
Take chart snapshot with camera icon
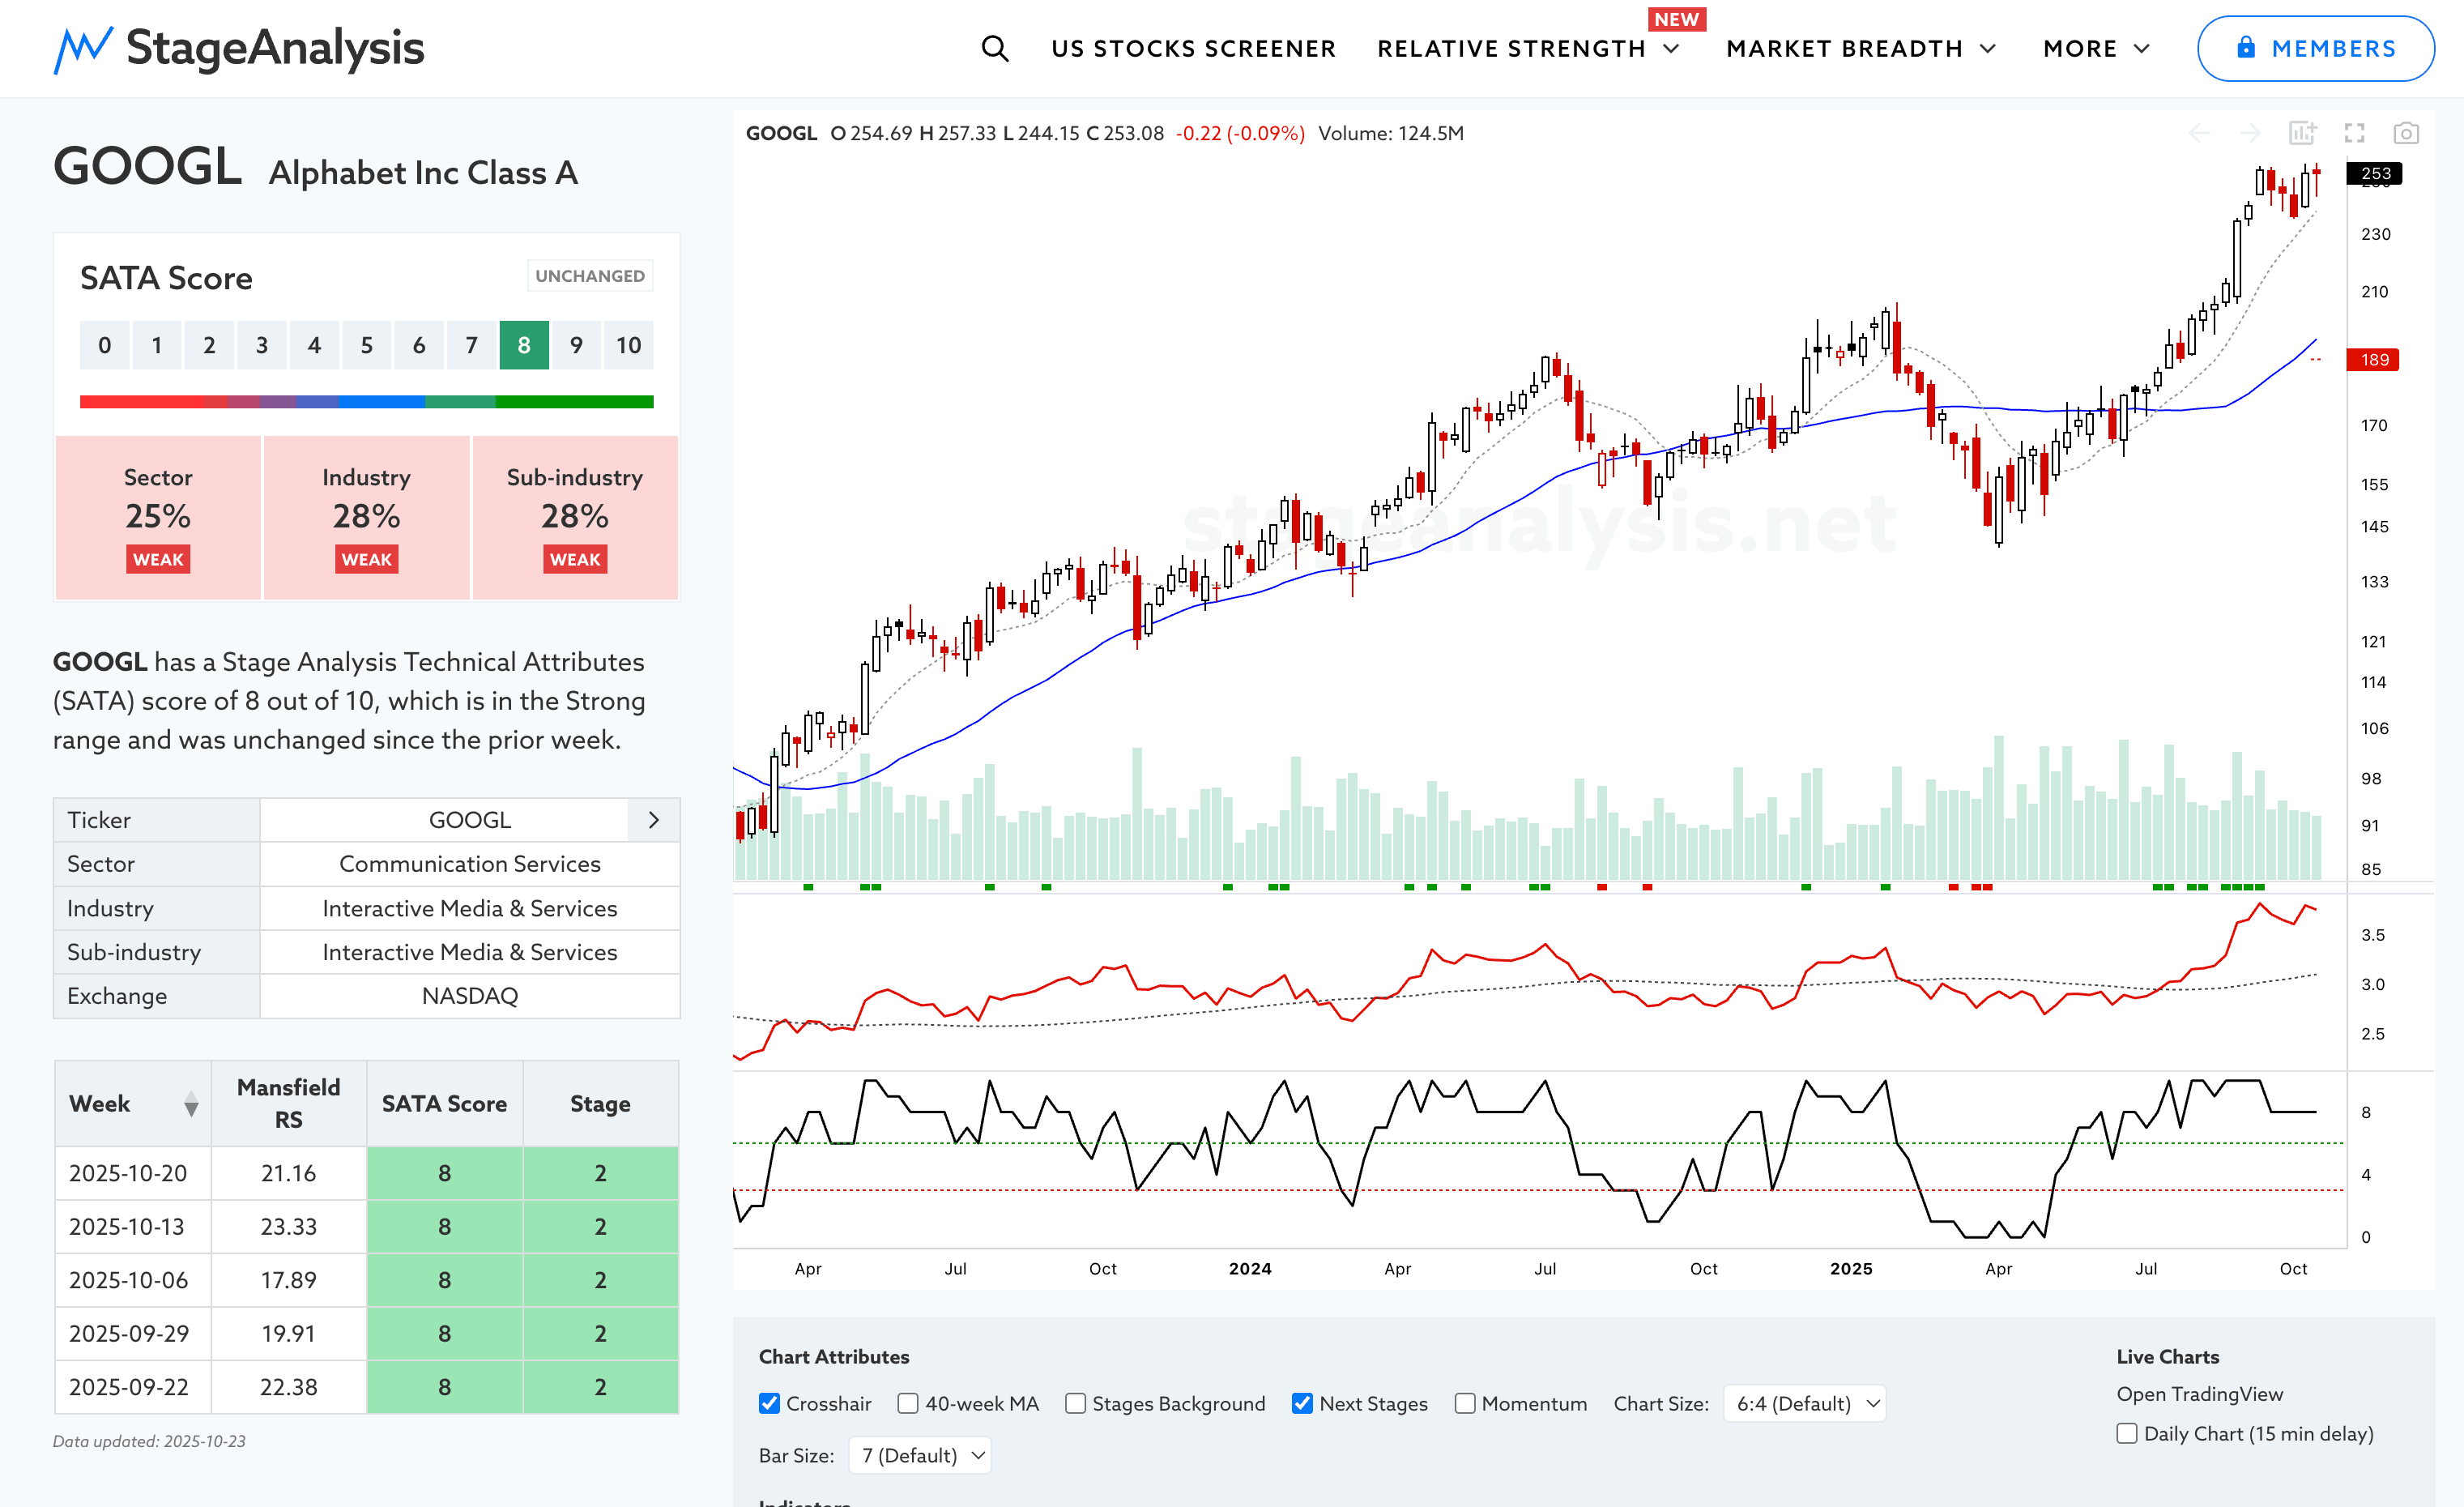tap(2406, 133)
